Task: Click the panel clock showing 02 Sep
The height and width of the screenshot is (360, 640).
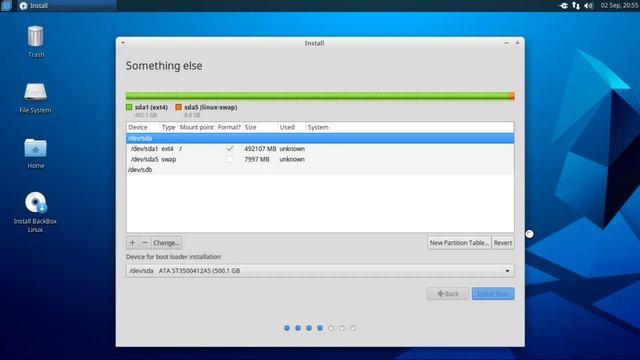Action: [619, 5]
